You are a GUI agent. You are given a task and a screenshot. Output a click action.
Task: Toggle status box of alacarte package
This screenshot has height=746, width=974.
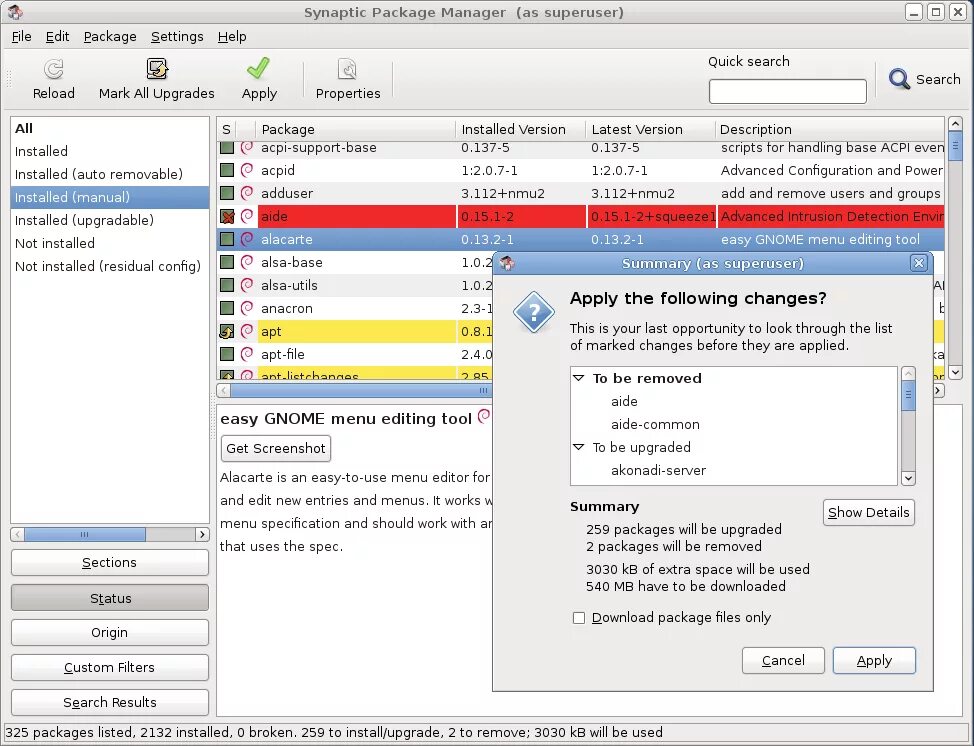(227, 239)
